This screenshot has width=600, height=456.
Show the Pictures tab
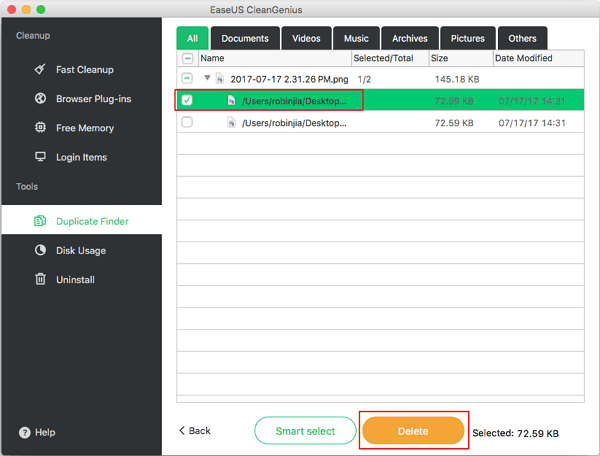coord(468,38)
